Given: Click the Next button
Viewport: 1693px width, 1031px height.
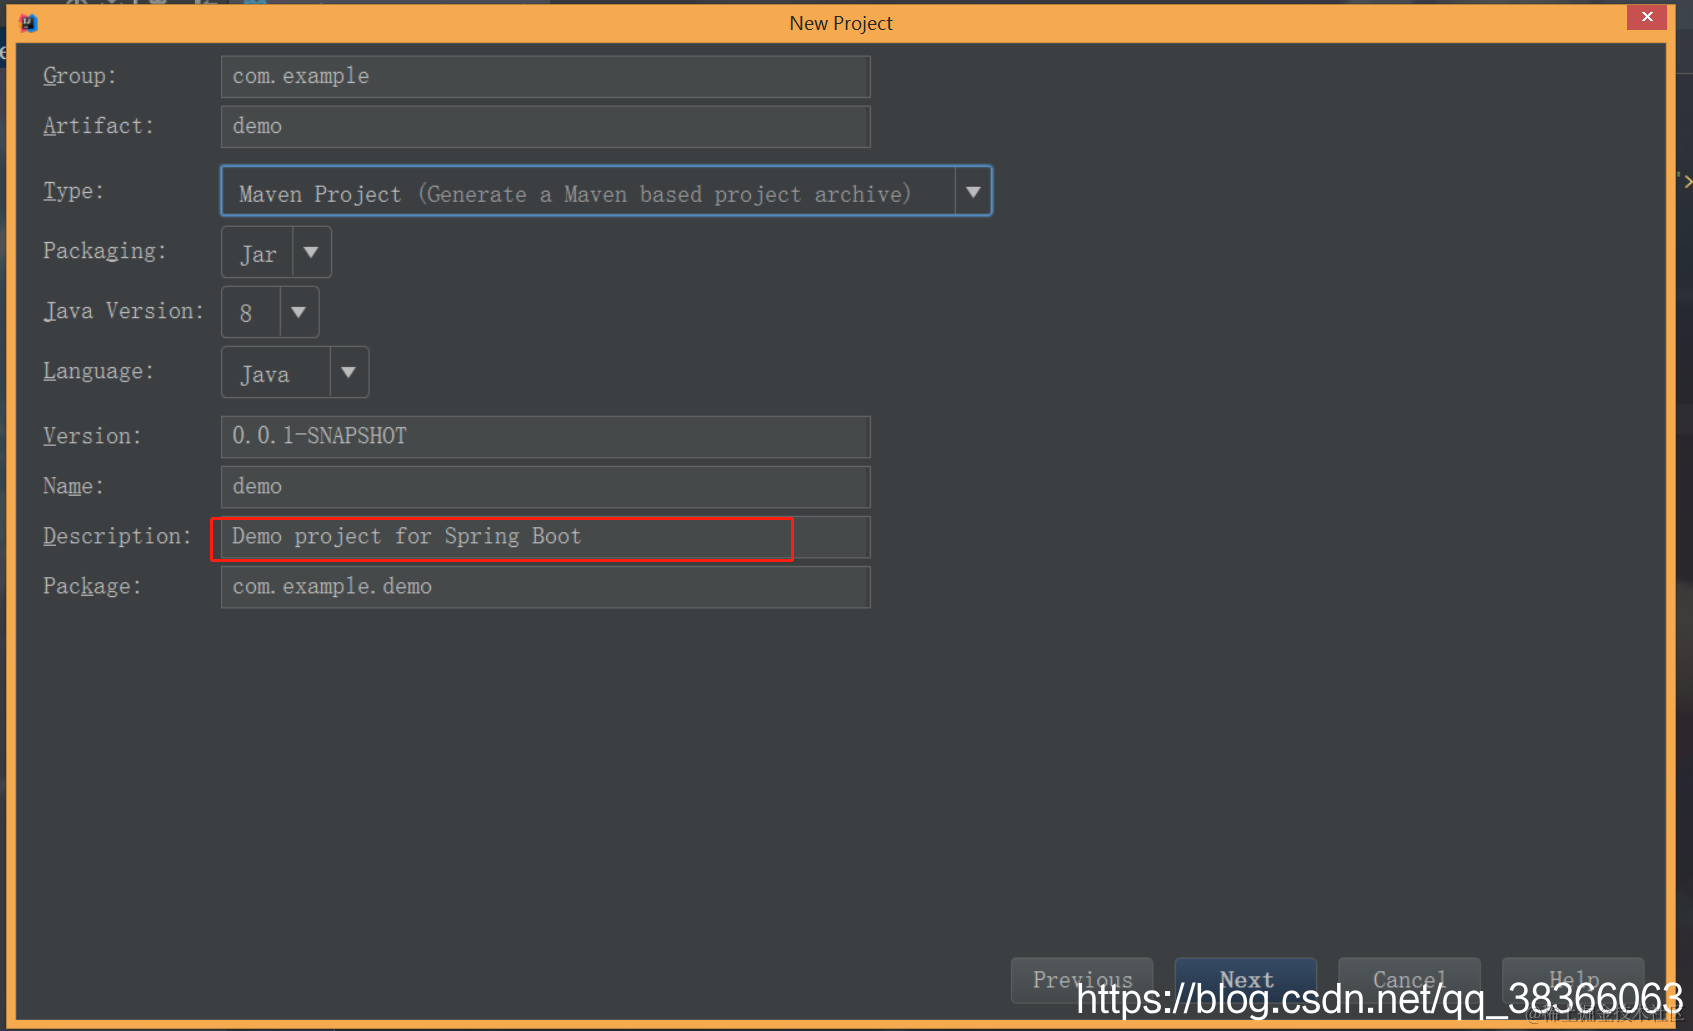Looking at the screenshot, I should (x=1246, y=980).
